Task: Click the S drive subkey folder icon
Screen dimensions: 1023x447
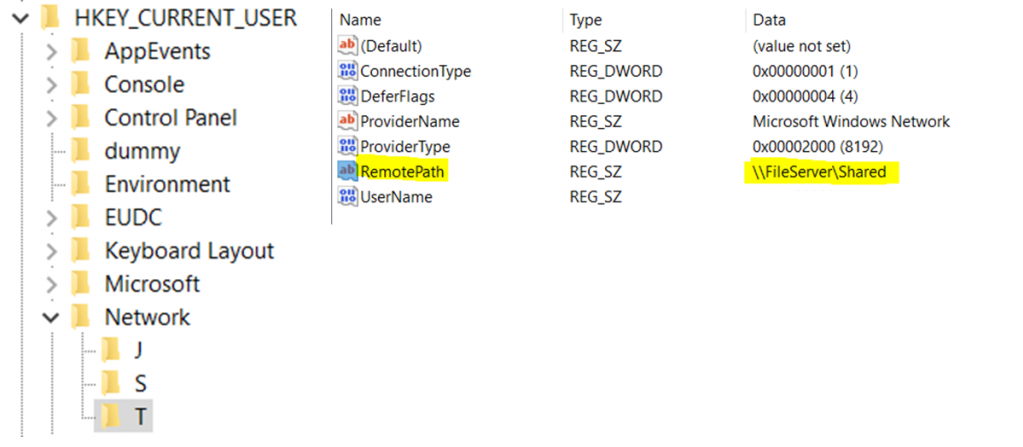Action: (112, 383)
